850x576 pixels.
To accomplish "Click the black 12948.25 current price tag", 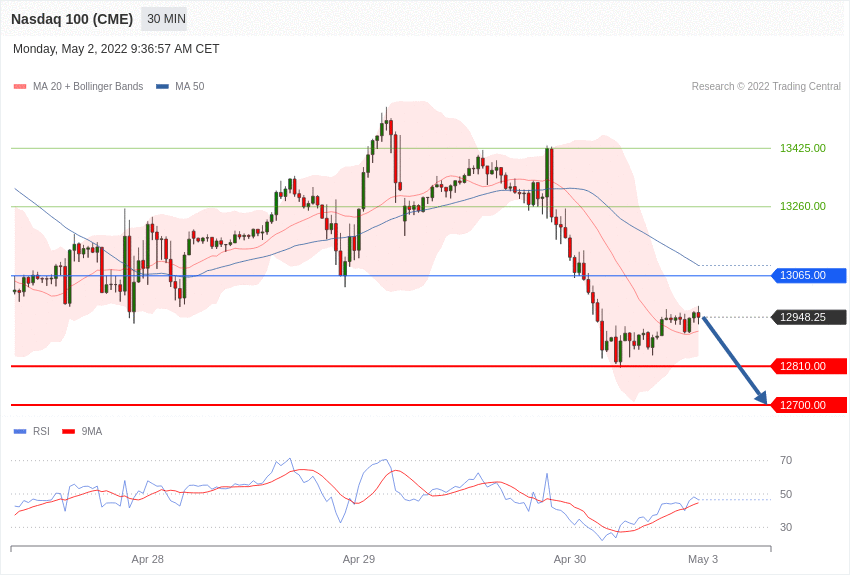I will coord(809,317).
